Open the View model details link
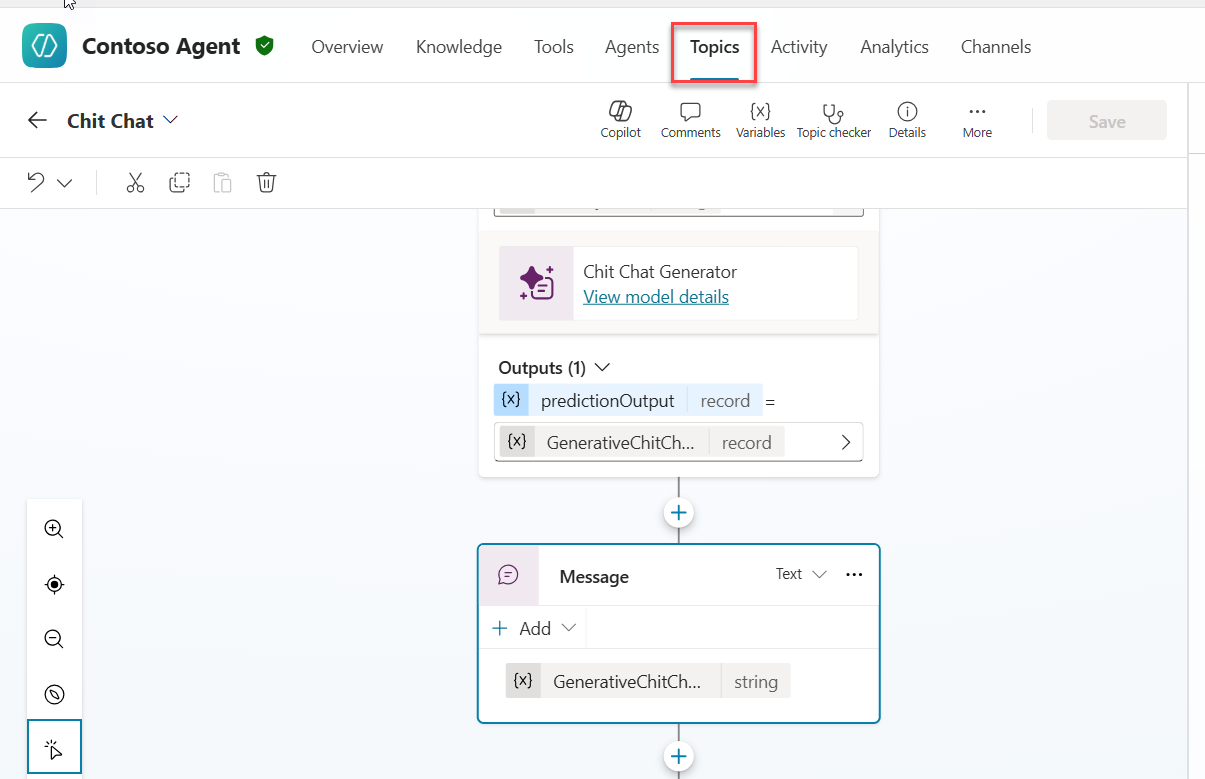Screen dimensions: 1205x779 [x=656, y=297]
